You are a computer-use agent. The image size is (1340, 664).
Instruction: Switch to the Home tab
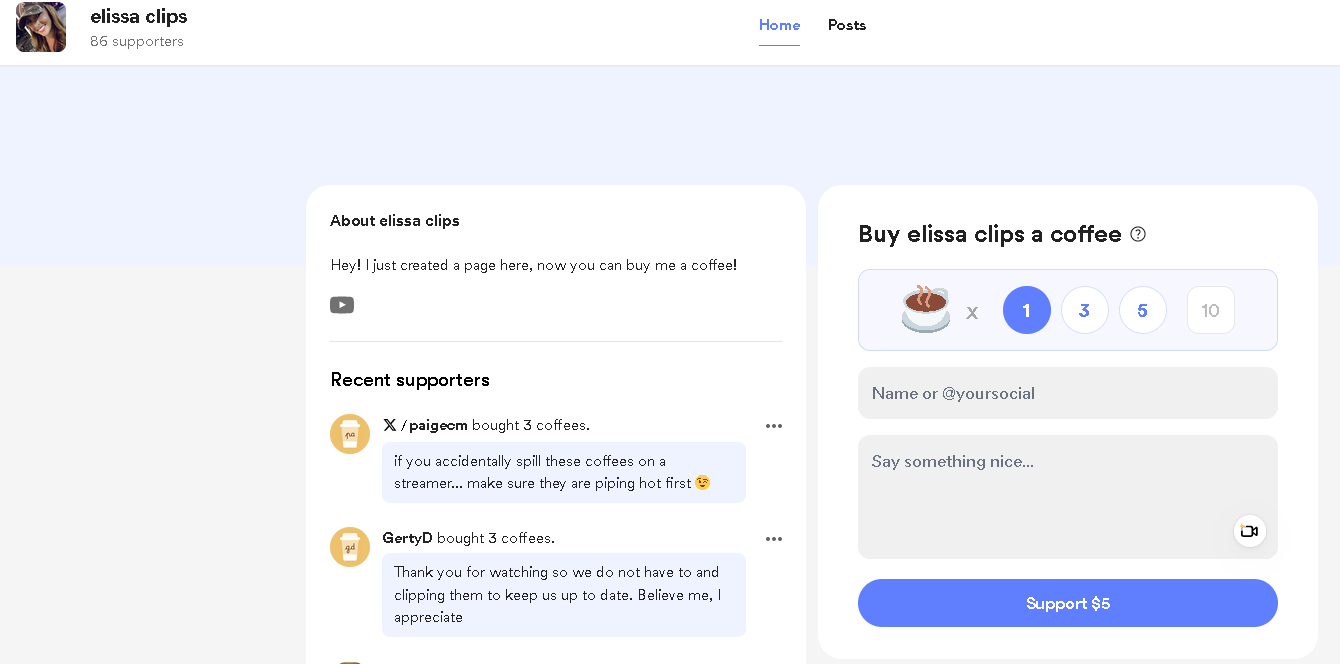click(x=779, y=25)
